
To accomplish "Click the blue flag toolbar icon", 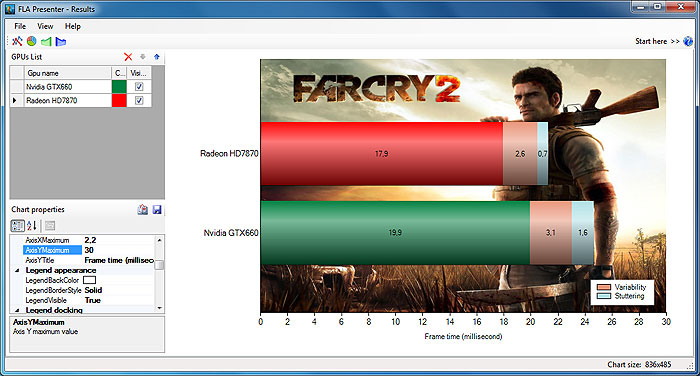I will (61, 42).
